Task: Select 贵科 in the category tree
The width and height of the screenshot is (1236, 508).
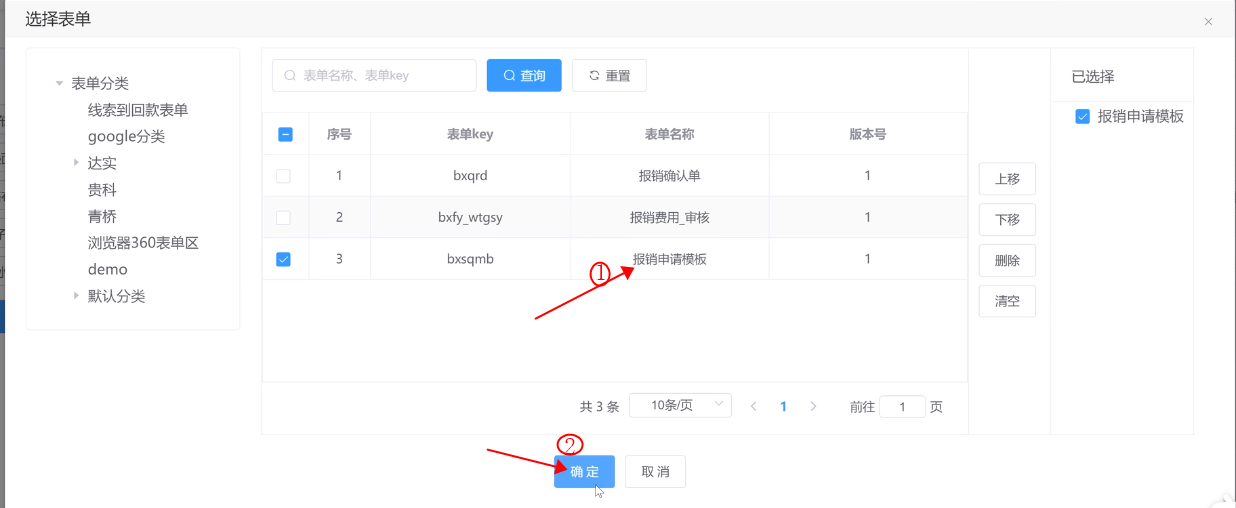Action: click(102, 190)
